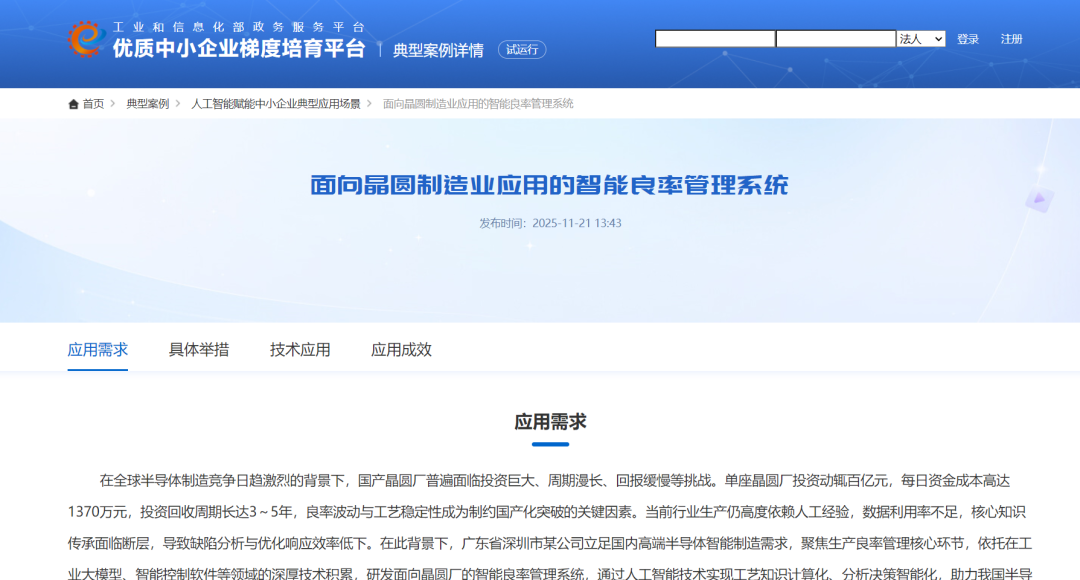
Task: Click the home icon in the breadcrumb
Action: (71, 102)
